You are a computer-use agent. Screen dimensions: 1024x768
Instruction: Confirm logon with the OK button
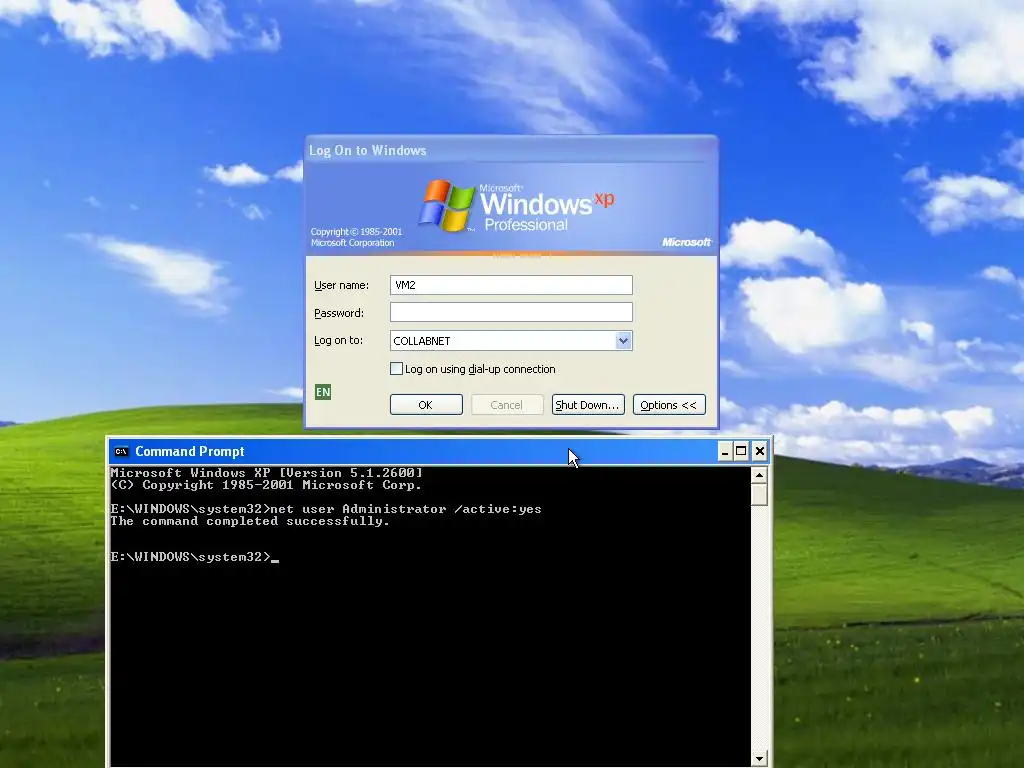[x=426, y=405]
